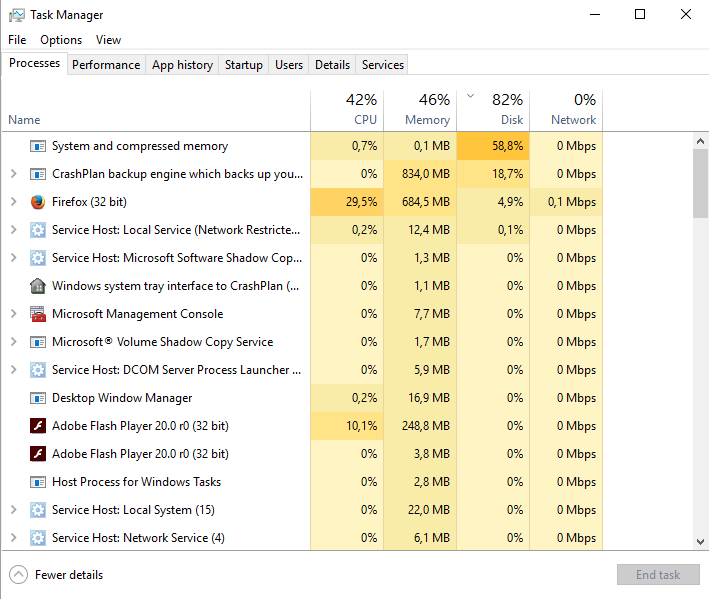The image size is (709, 599).
Task: Expand Service Host: Local Service (Network Restricted)
Action: pos(14,230)
